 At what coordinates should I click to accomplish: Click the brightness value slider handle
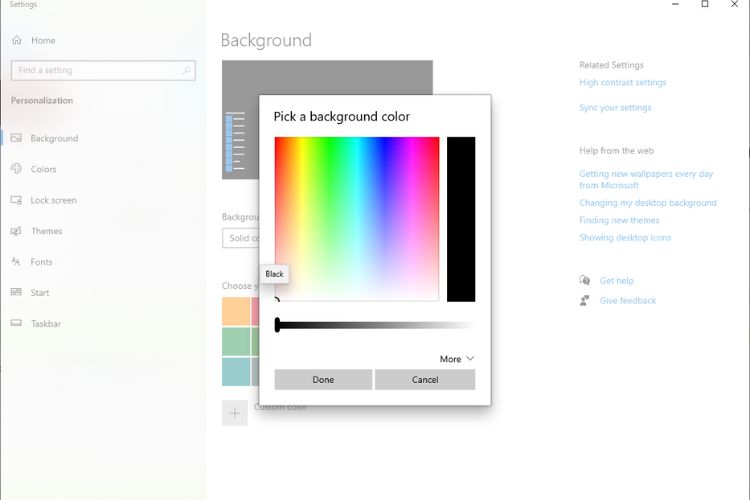click(x=277, y=325)
